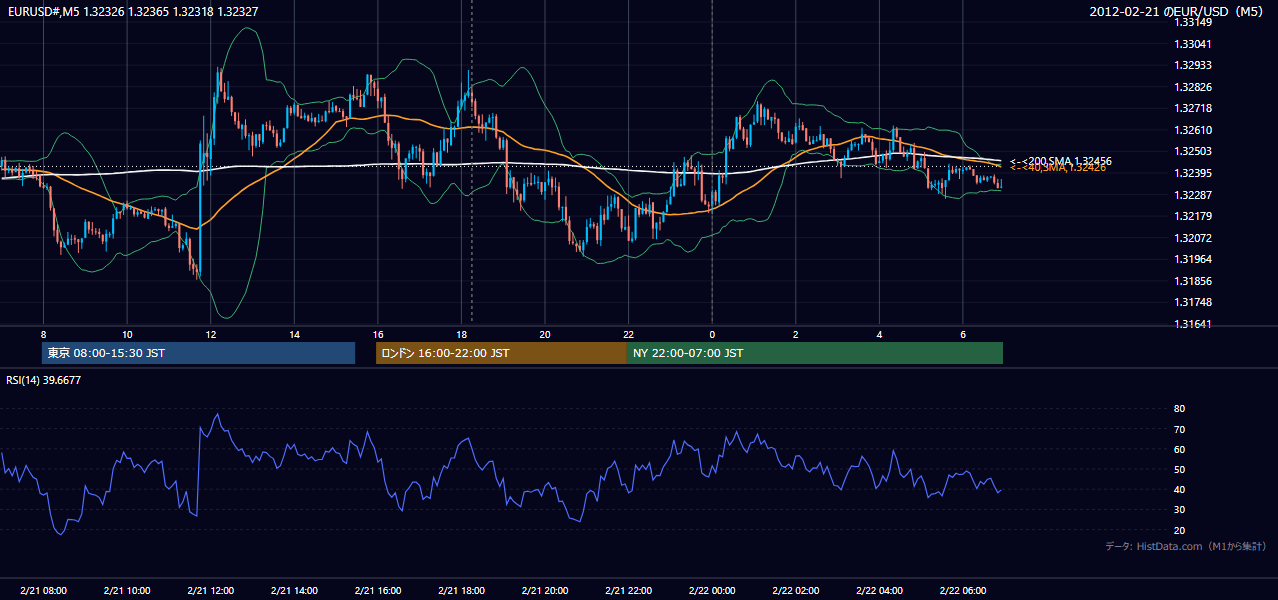
Task: Click RSI scale value 30
Action: [1180, 510]
